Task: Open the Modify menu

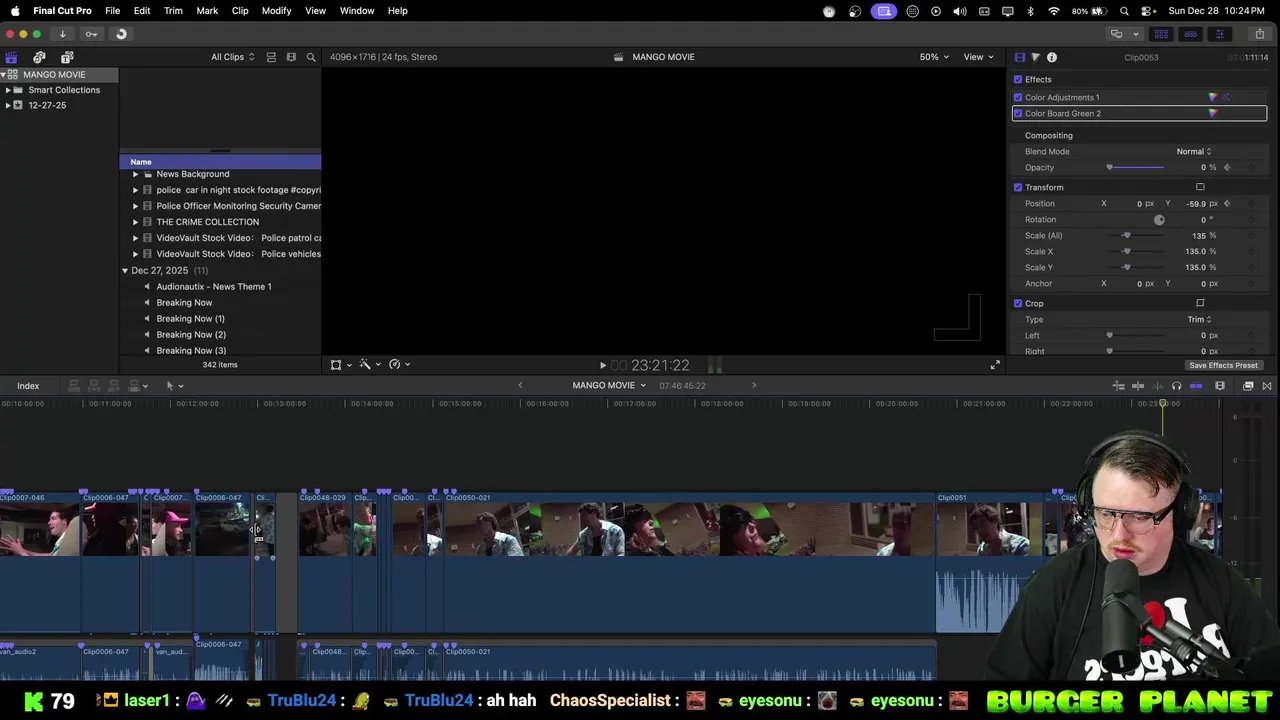Action: coord(276,10)
